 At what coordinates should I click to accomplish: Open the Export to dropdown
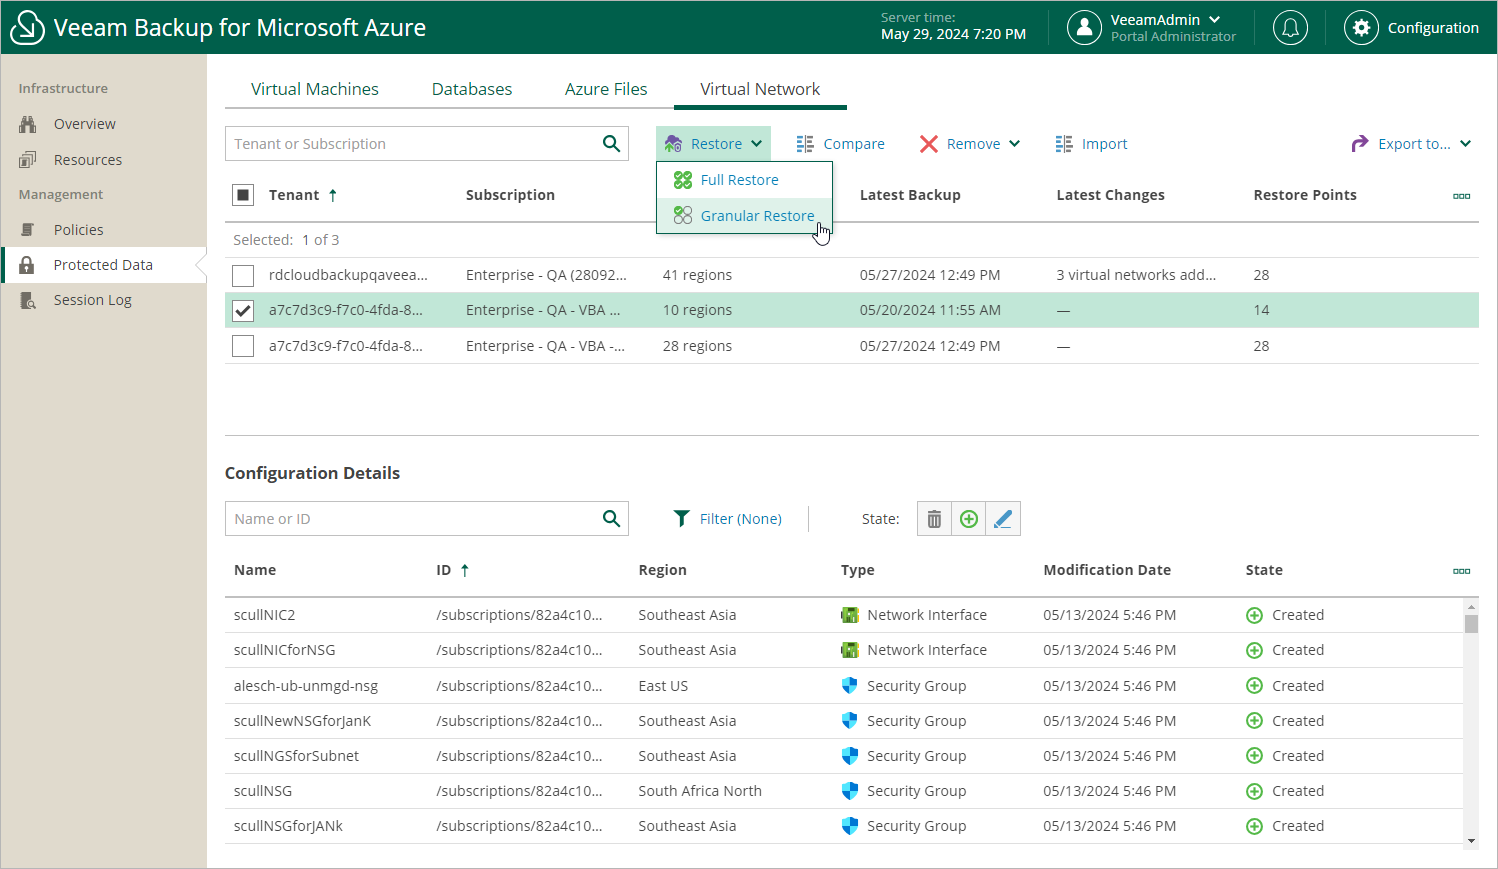[1411, 144]
